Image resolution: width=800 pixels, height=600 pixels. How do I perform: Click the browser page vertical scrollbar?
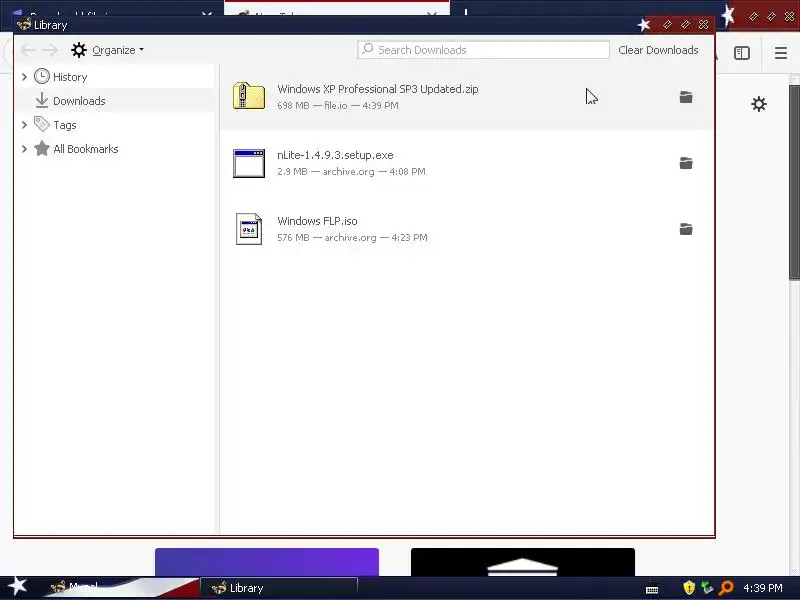coord(794,182)
